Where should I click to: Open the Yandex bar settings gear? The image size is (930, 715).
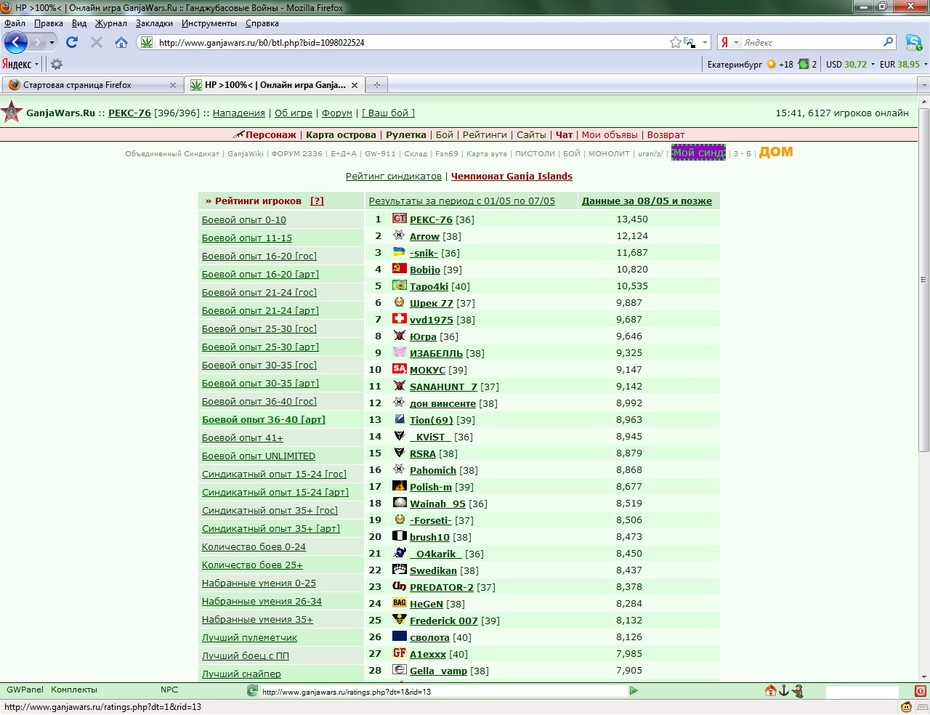(x=56, y=64)
